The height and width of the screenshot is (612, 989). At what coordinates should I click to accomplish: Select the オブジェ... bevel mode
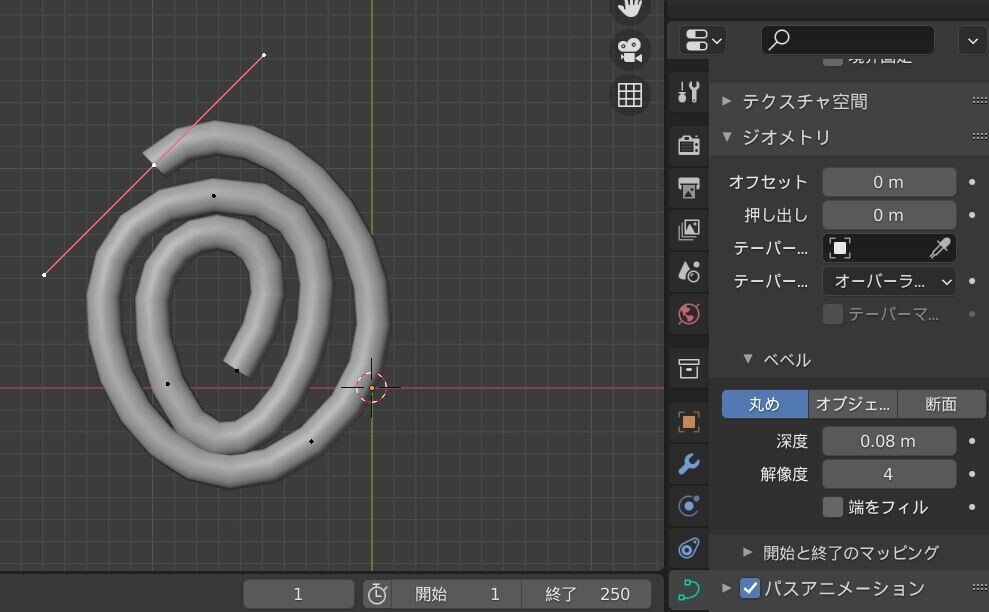pyautogui.click(x=853, y=404)
